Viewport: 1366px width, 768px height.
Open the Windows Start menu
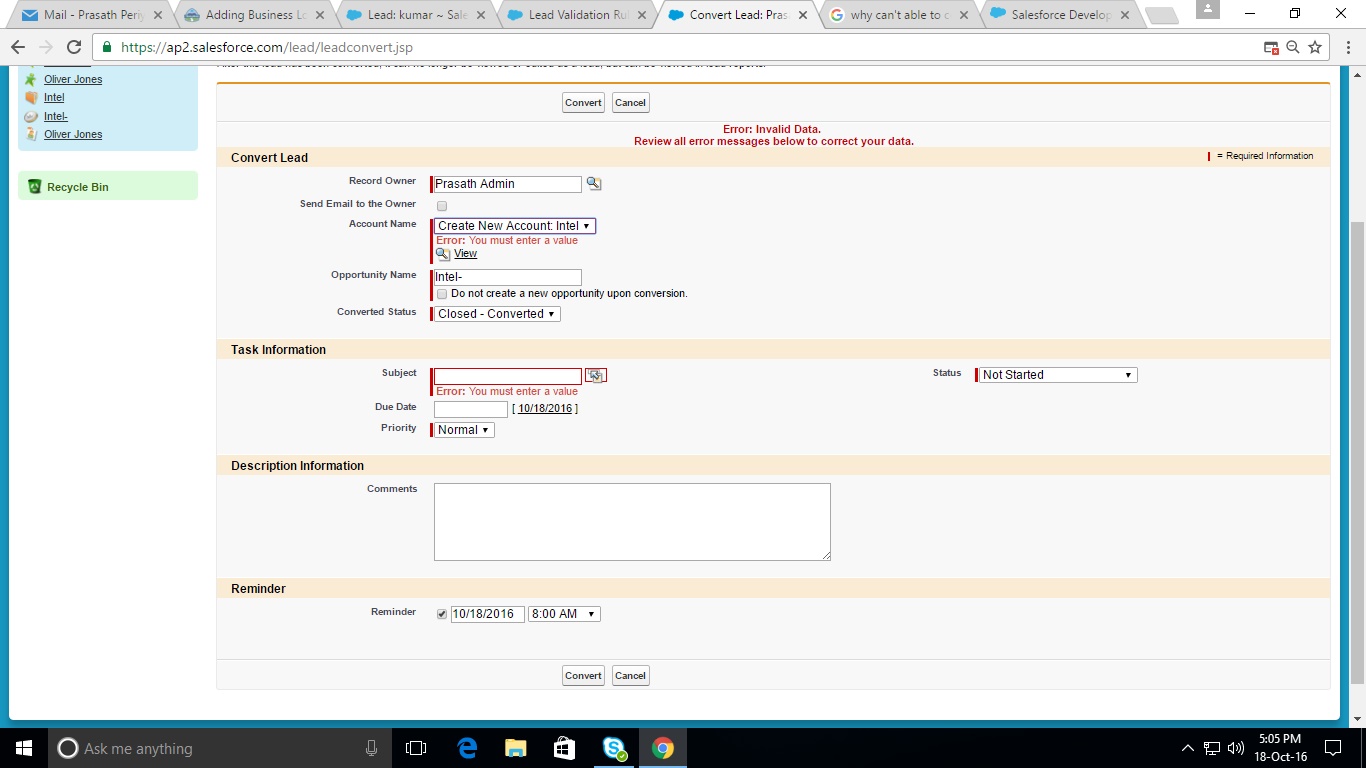[24, 748]
